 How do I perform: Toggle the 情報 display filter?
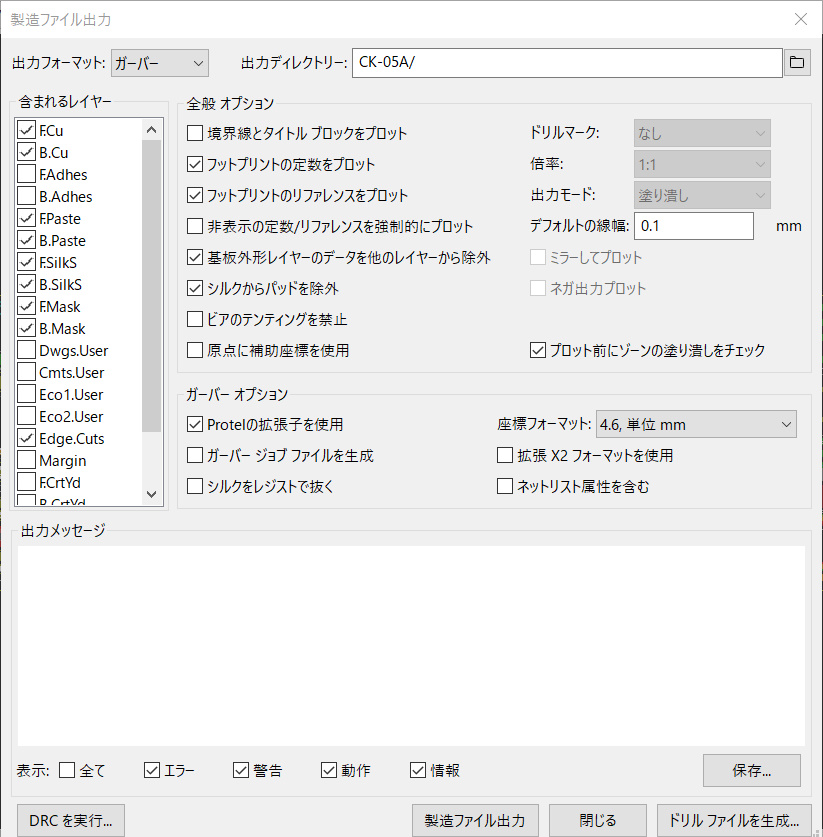tap(418, 770)
